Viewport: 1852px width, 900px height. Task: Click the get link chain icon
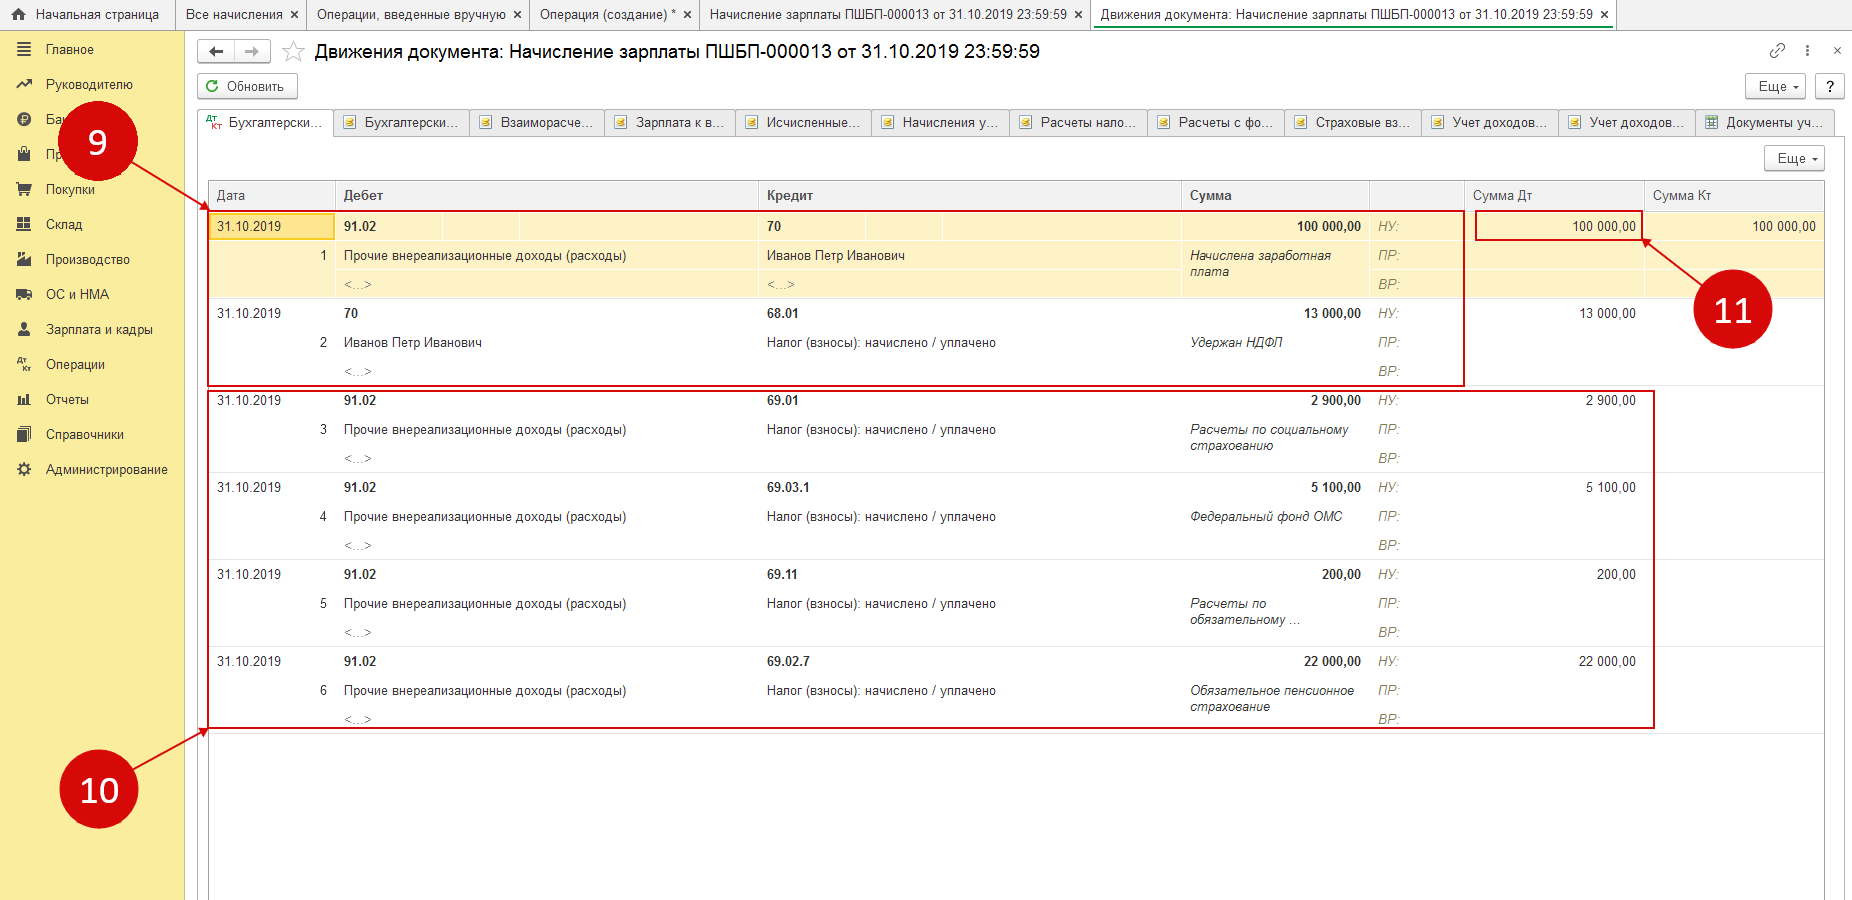[x=1777, y=50]
